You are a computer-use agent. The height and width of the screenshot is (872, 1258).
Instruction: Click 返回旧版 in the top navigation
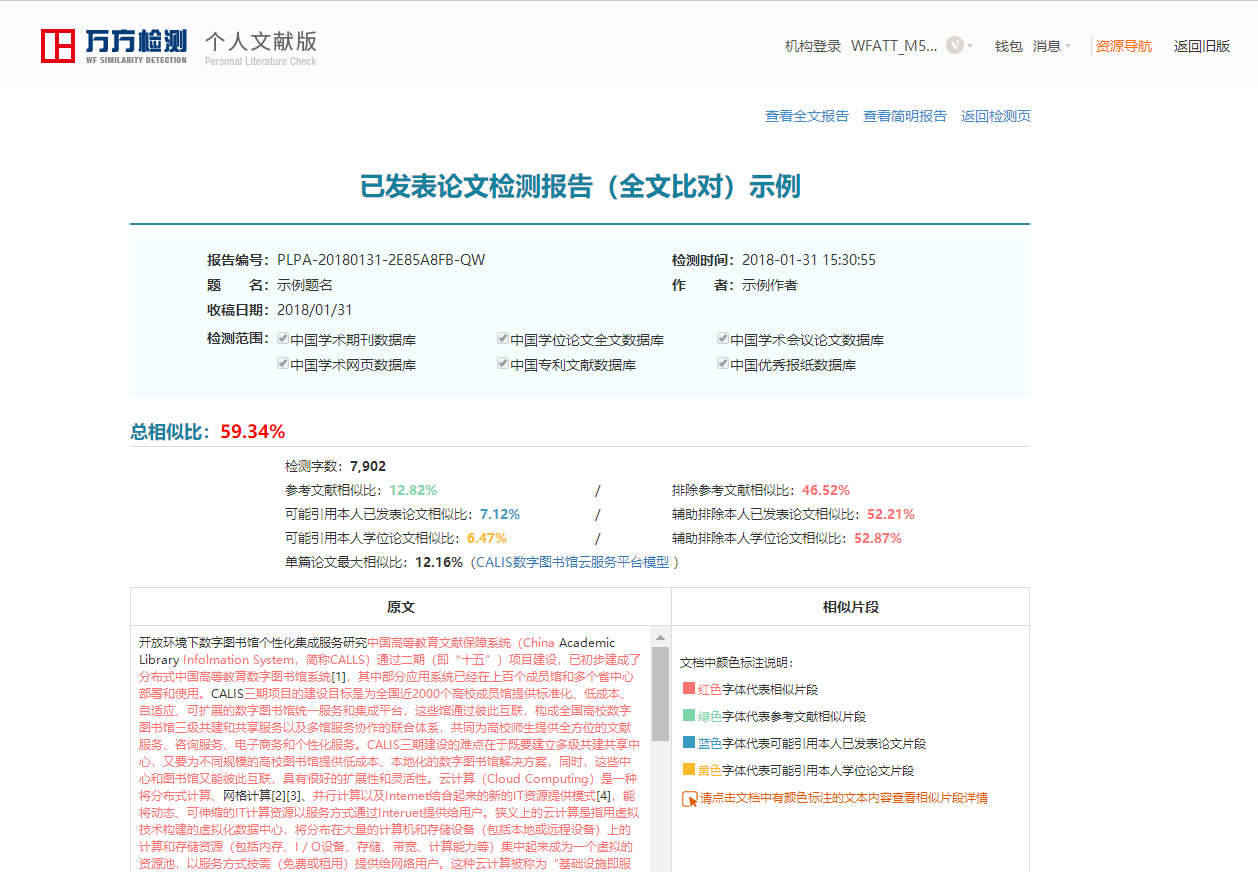coord(1202,46)
